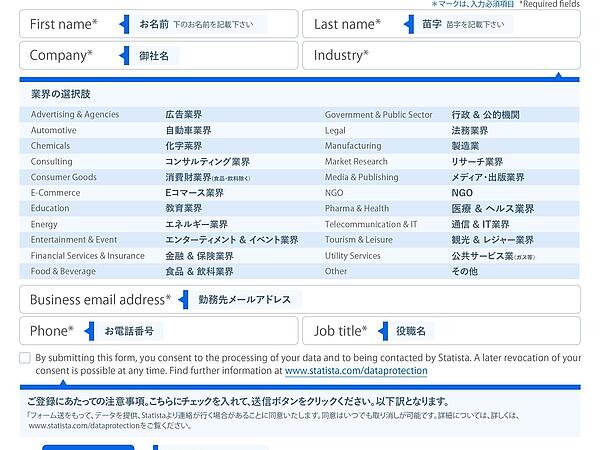Viewport: 600px width, 450px height.
Task: Click the First name input field
Action: [x=200, y=24]
